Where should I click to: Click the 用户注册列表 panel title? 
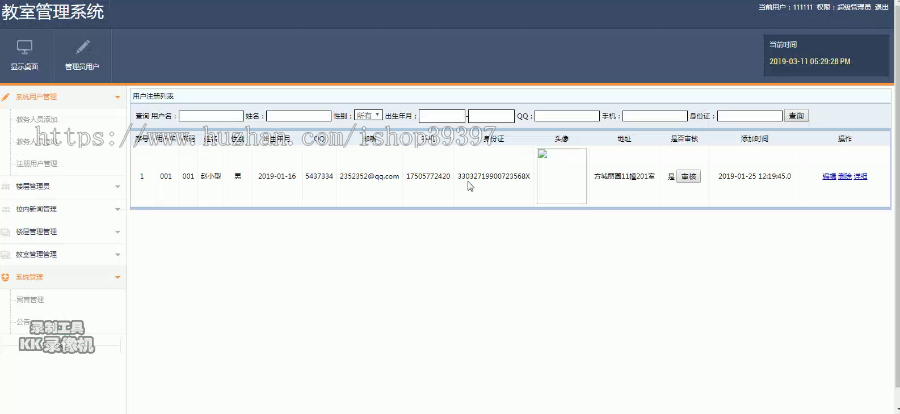[153, 96]
